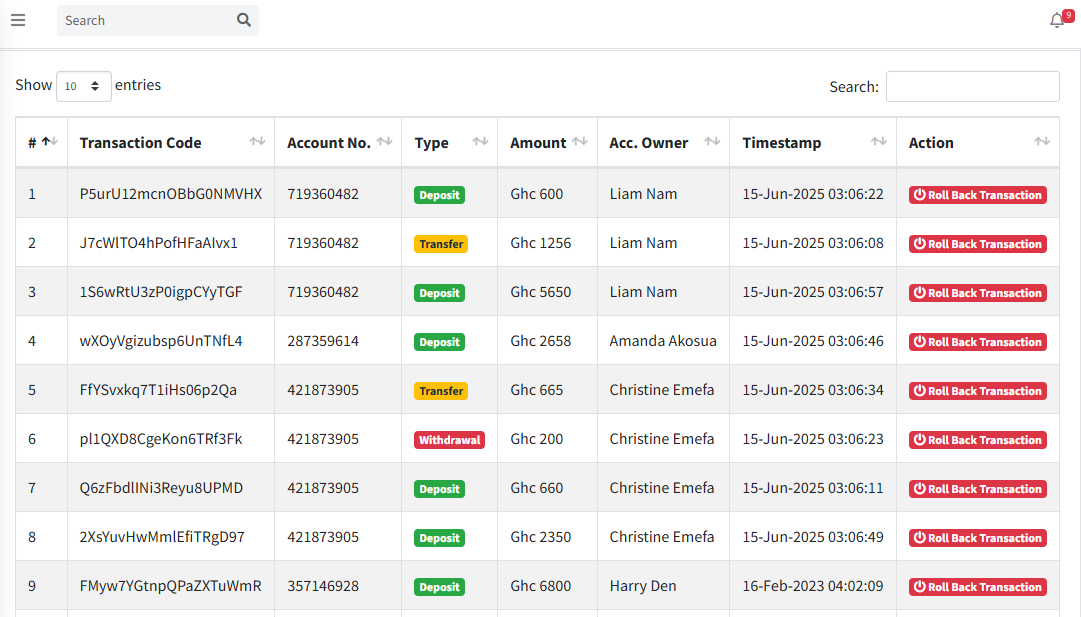The height and width of the screenshot is (617, 1081).
Task: Click amount Ghc 2350
Action: point(540,537)
